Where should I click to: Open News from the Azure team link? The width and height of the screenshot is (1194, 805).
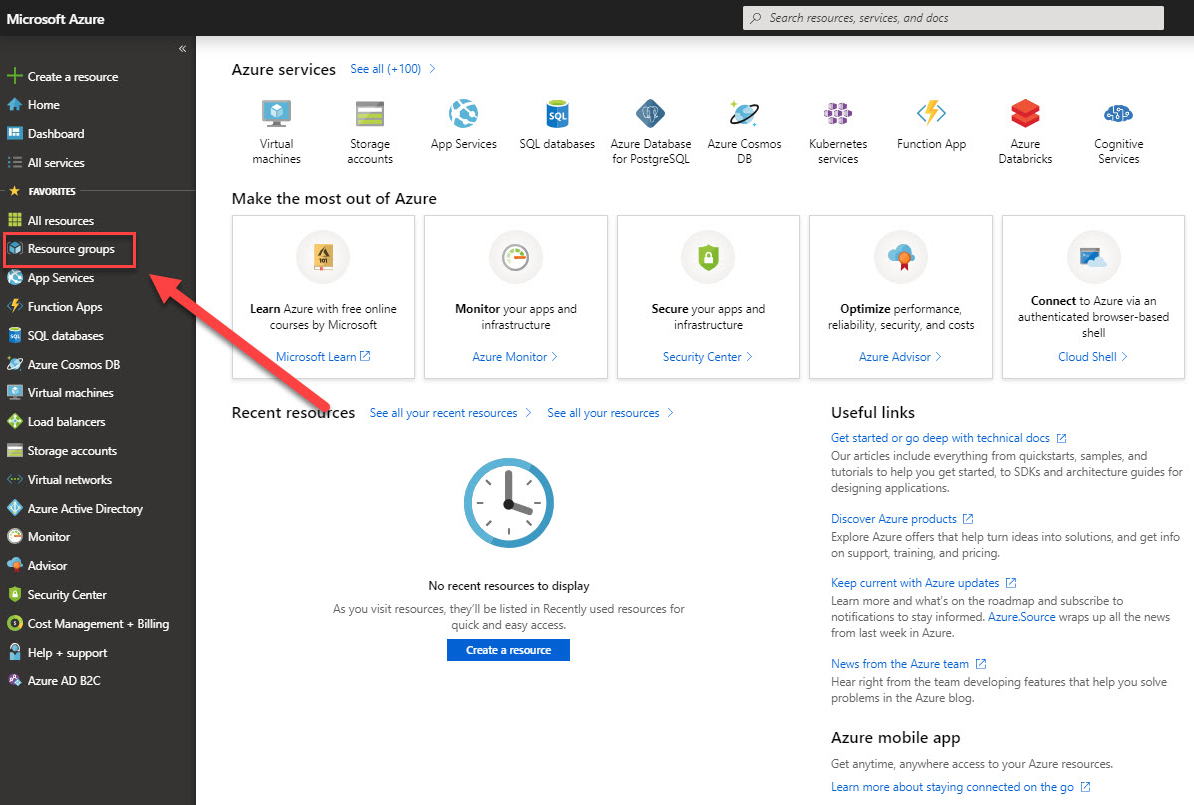coord(908,664)
